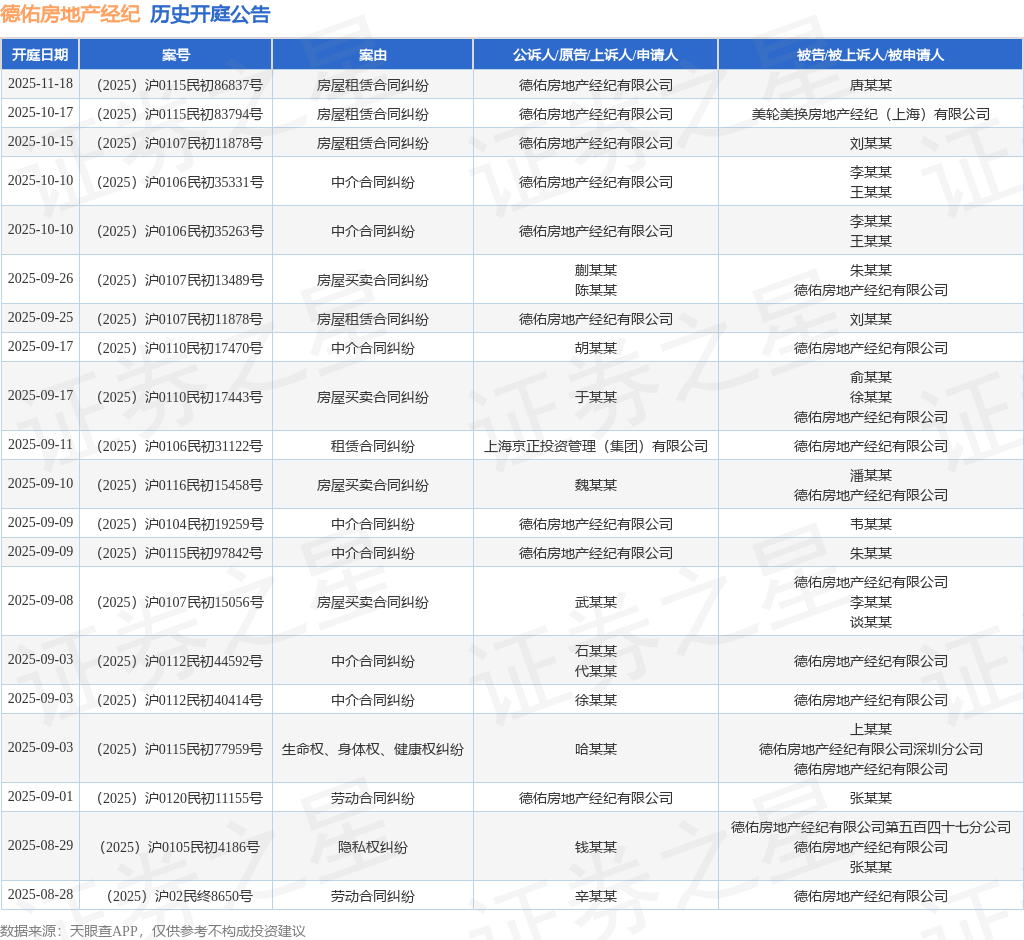The image size is (1024, 940).
Task: Click the 数据来源 天眼查APP footer note
Action: 153,930
